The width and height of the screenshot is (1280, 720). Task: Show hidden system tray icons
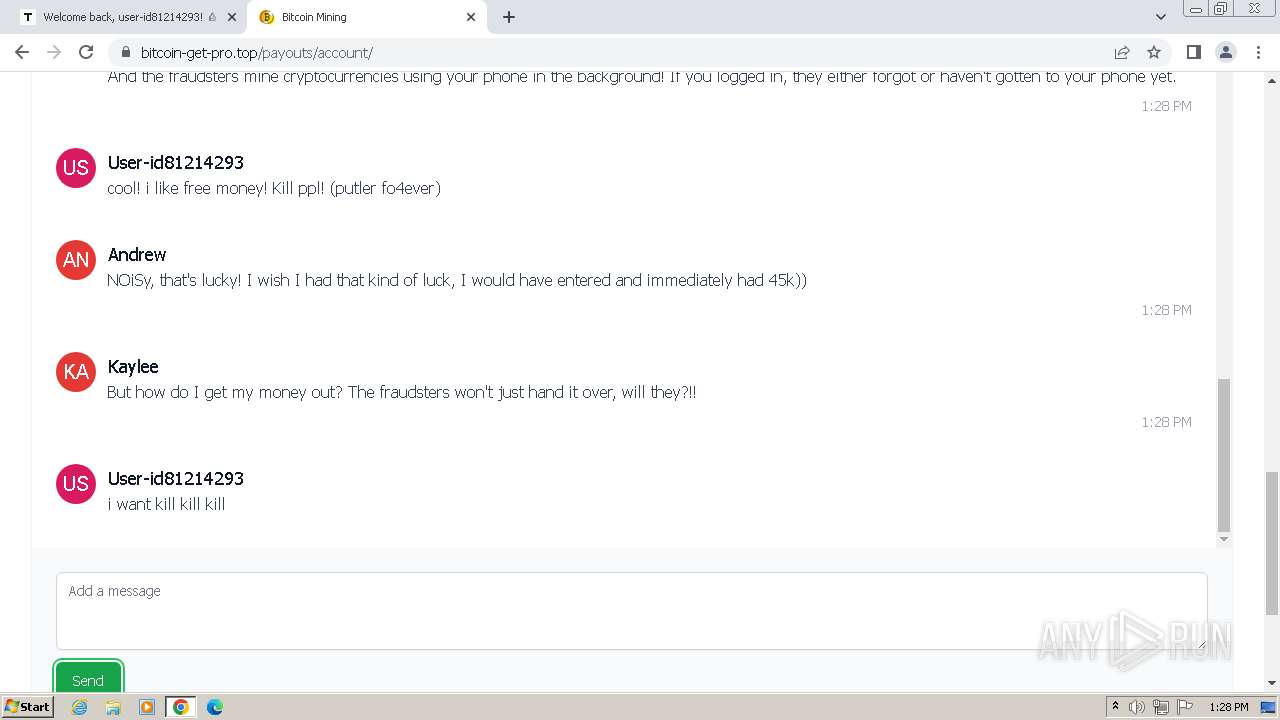pos(1115,706)
